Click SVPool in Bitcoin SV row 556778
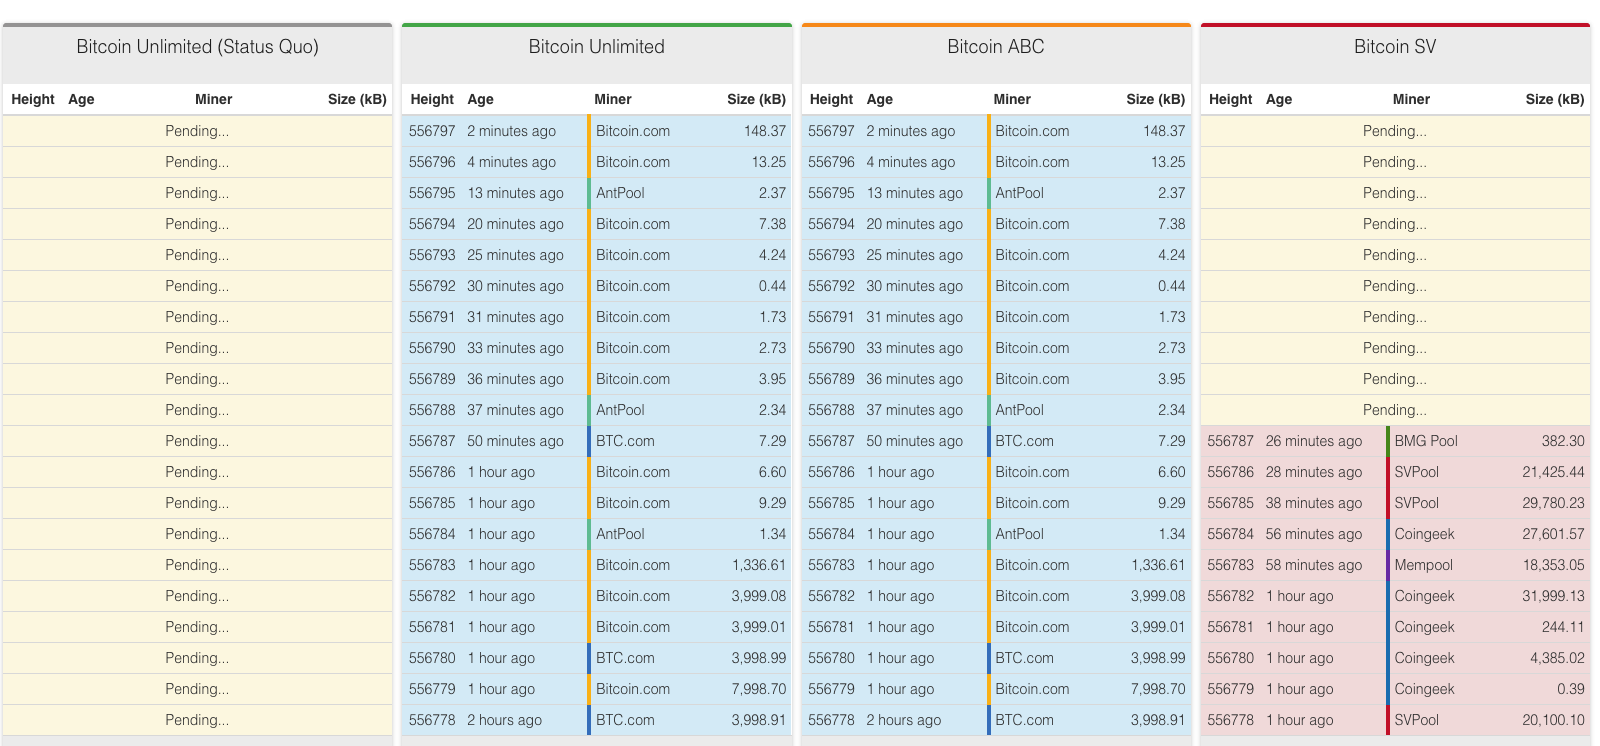1600x746 pixels. [1416, 720]
